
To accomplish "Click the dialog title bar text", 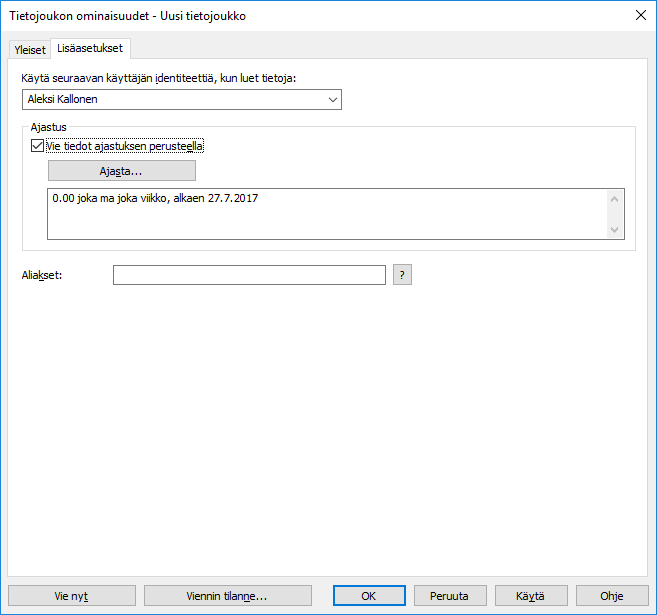I will pos(127,16).
